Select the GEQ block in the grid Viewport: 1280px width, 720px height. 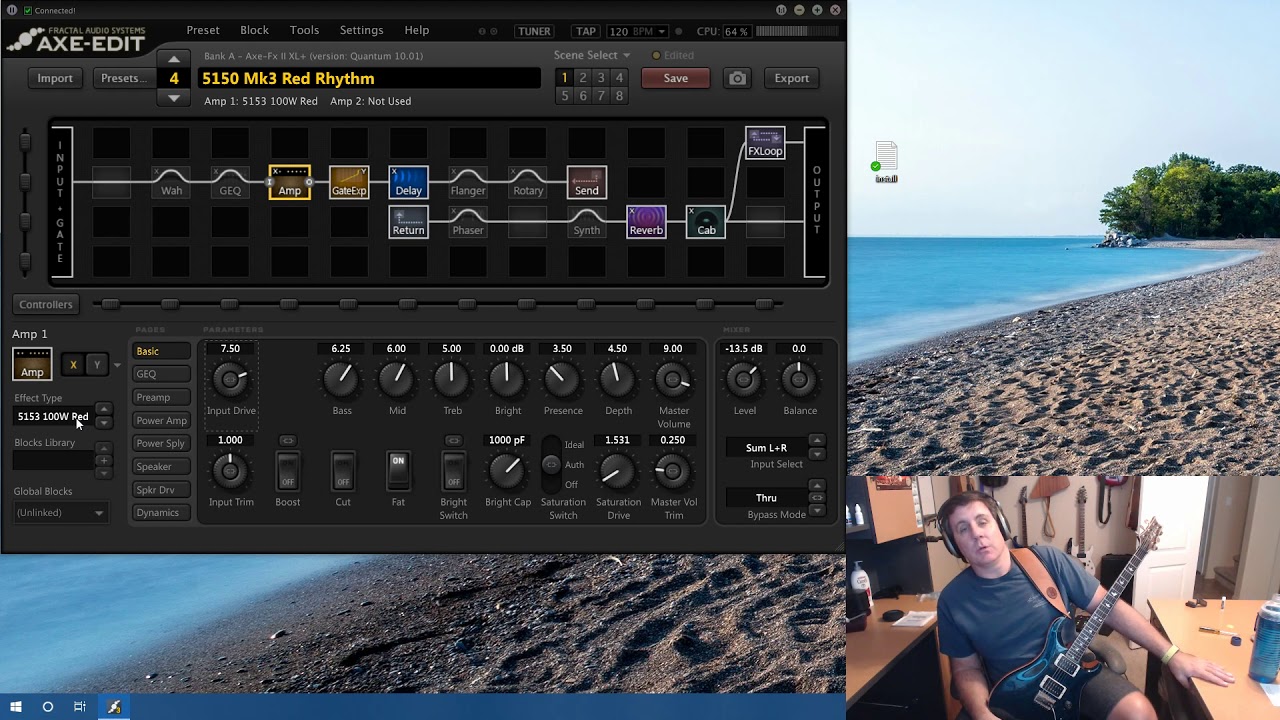[x=230, y=182]
